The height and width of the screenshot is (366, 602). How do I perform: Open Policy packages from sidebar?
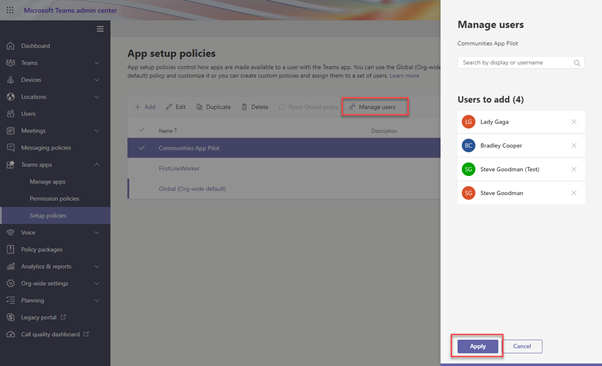(x=41, y=249)
